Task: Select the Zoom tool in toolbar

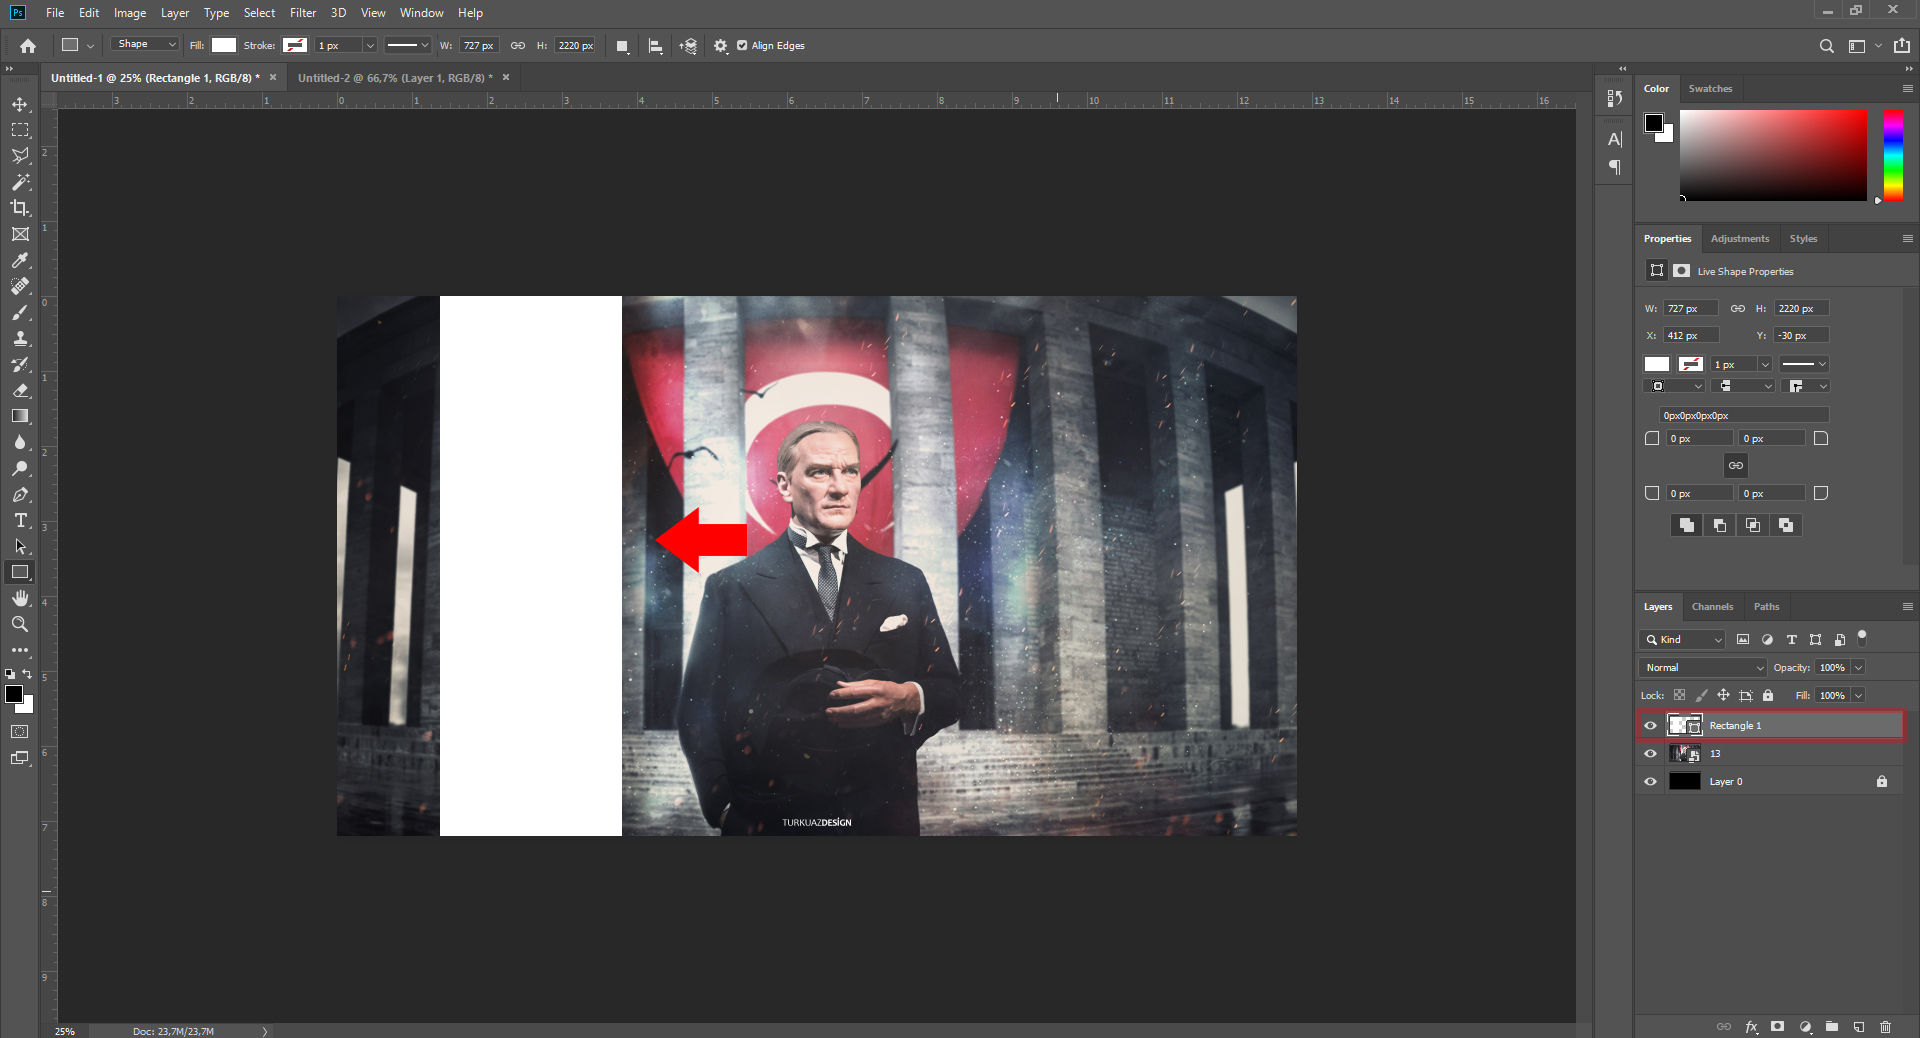Action: pos(20,624)
